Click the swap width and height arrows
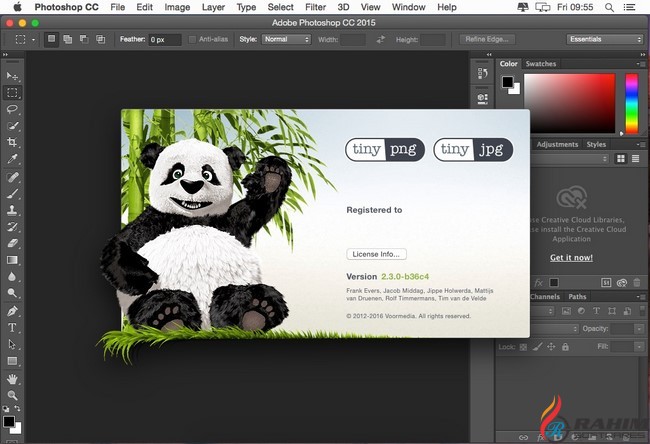 coord(381,39)
